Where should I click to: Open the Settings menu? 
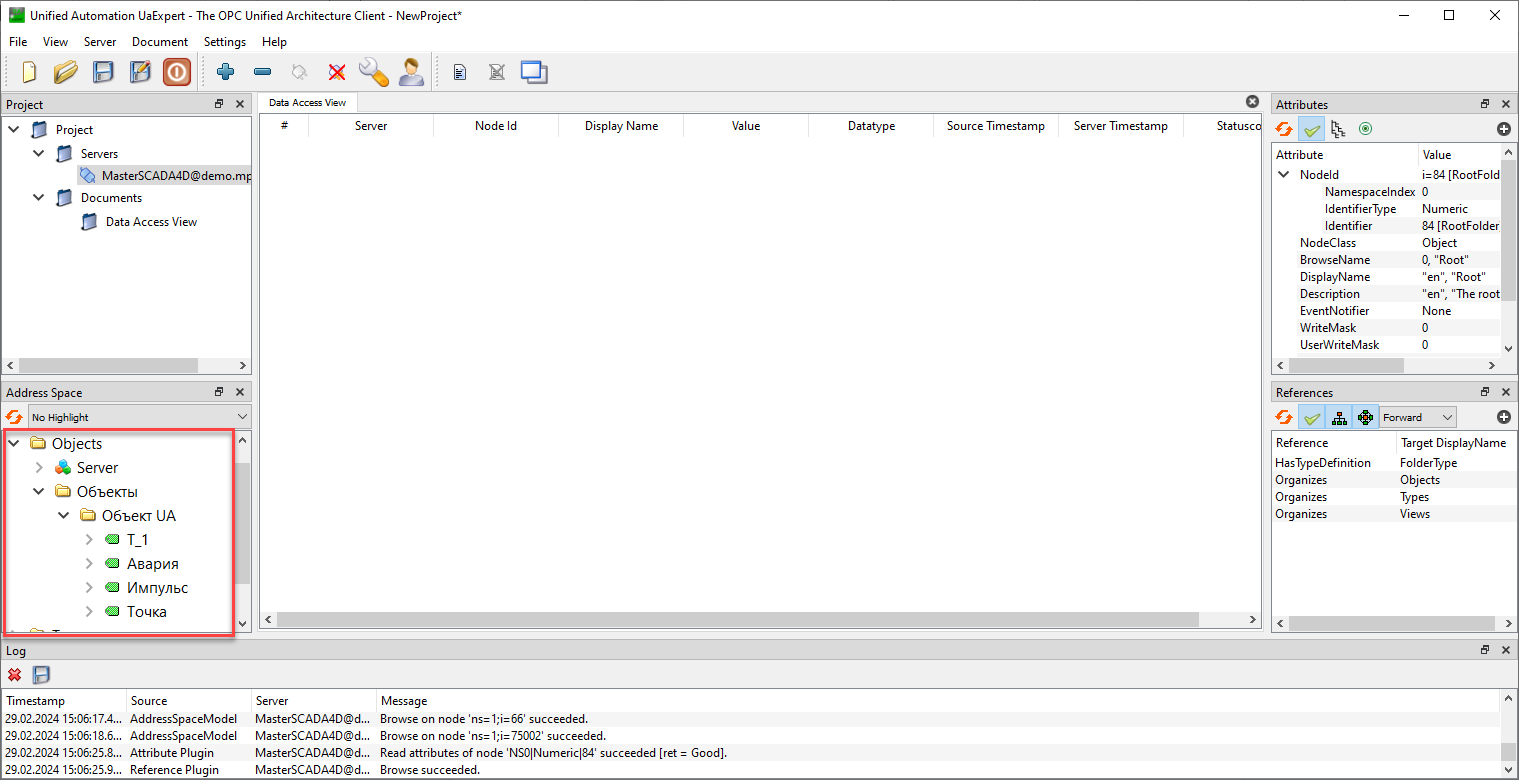224,42
